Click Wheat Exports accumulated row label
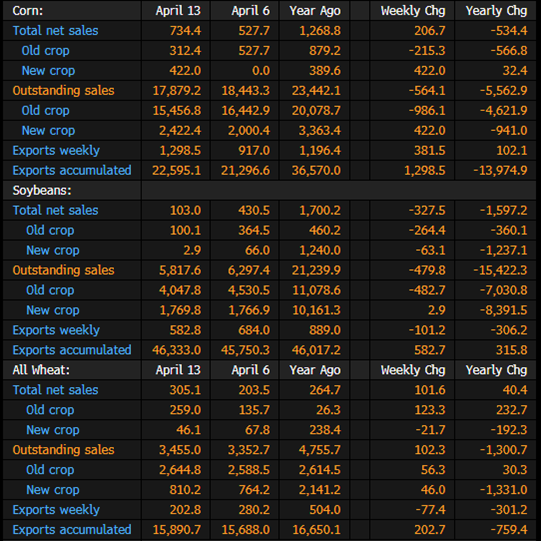Viewport: 542px width, 542px height. coord(72,530)
